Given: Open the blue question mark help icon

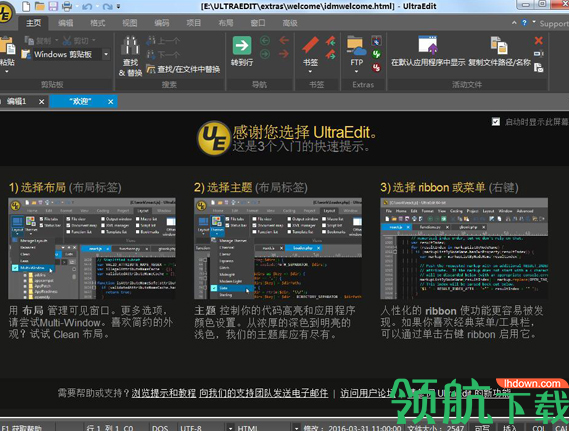Looking at the screenshot, I should pos(524,22).
